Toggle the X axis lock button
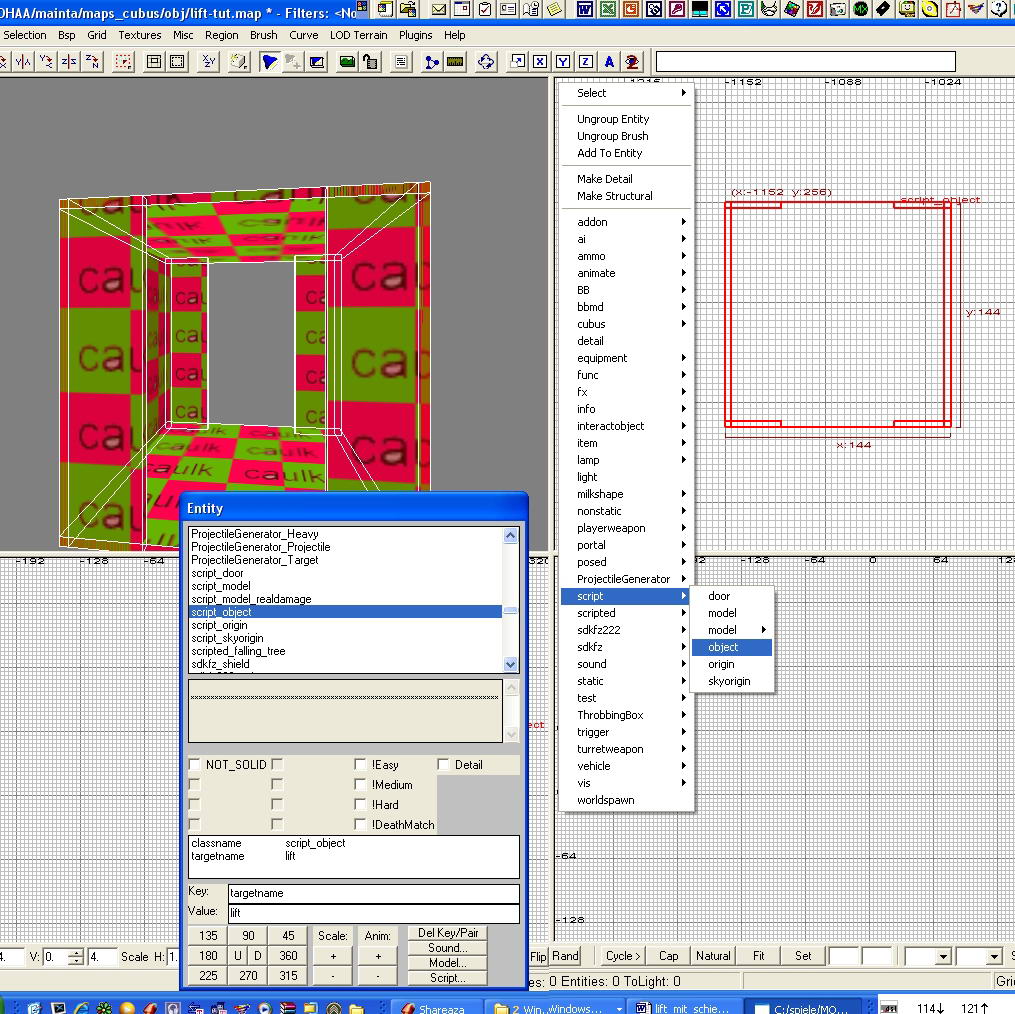 point(540,62)
